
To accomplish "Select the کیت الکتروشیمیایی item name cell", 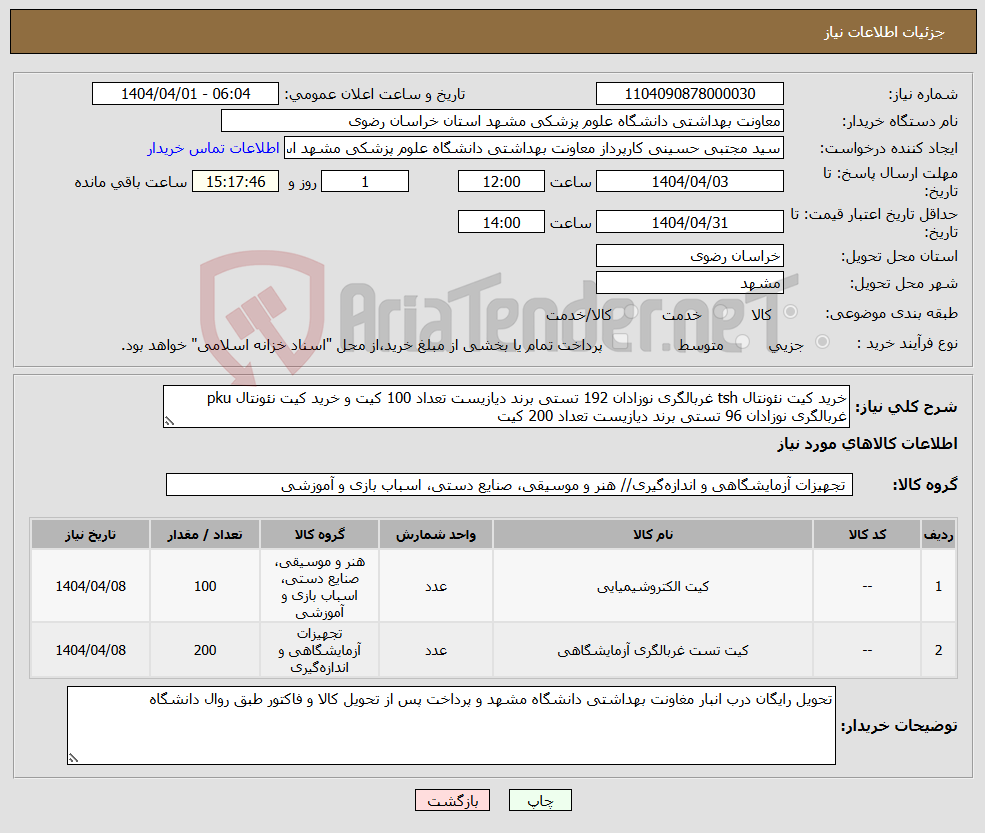I will point(653,586).
